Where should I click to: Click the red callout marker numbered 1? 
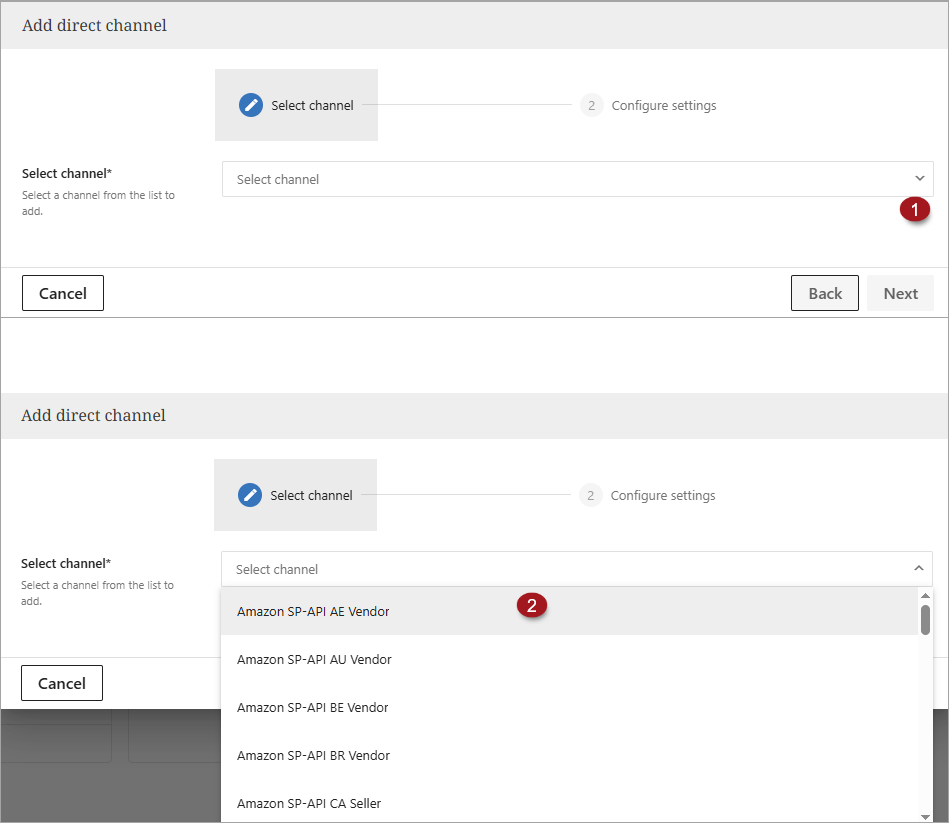(914, 210)
